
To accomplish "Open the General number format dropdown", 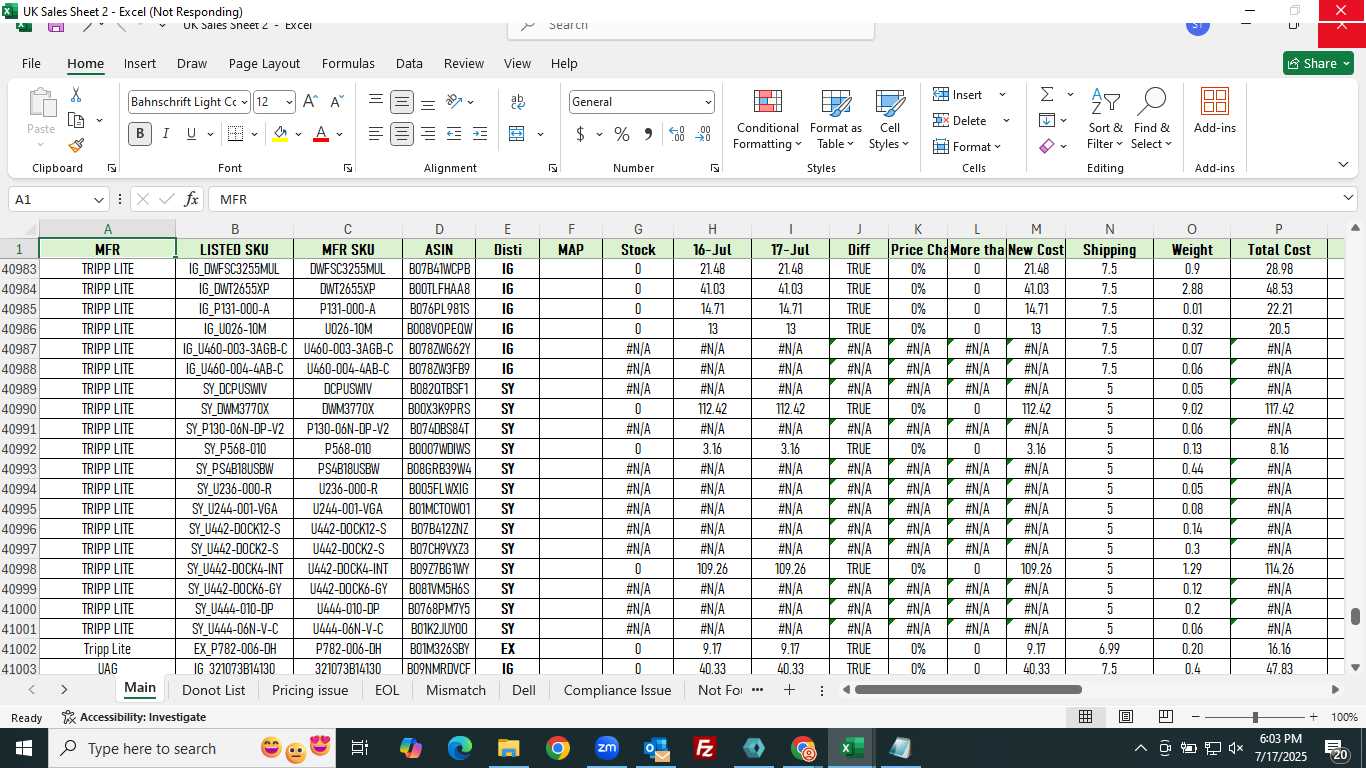I will 708,102.
